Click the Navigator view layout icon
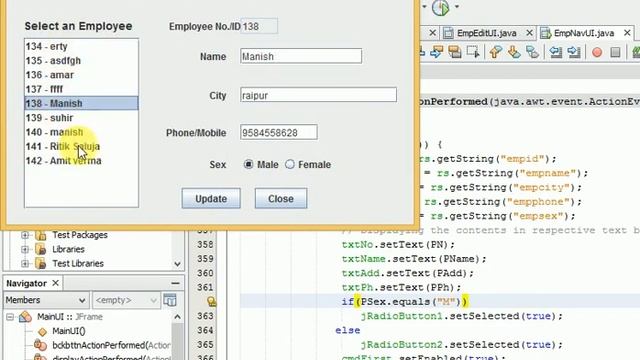The height and width of the screenshot is (360, 640). click(170, 300)
